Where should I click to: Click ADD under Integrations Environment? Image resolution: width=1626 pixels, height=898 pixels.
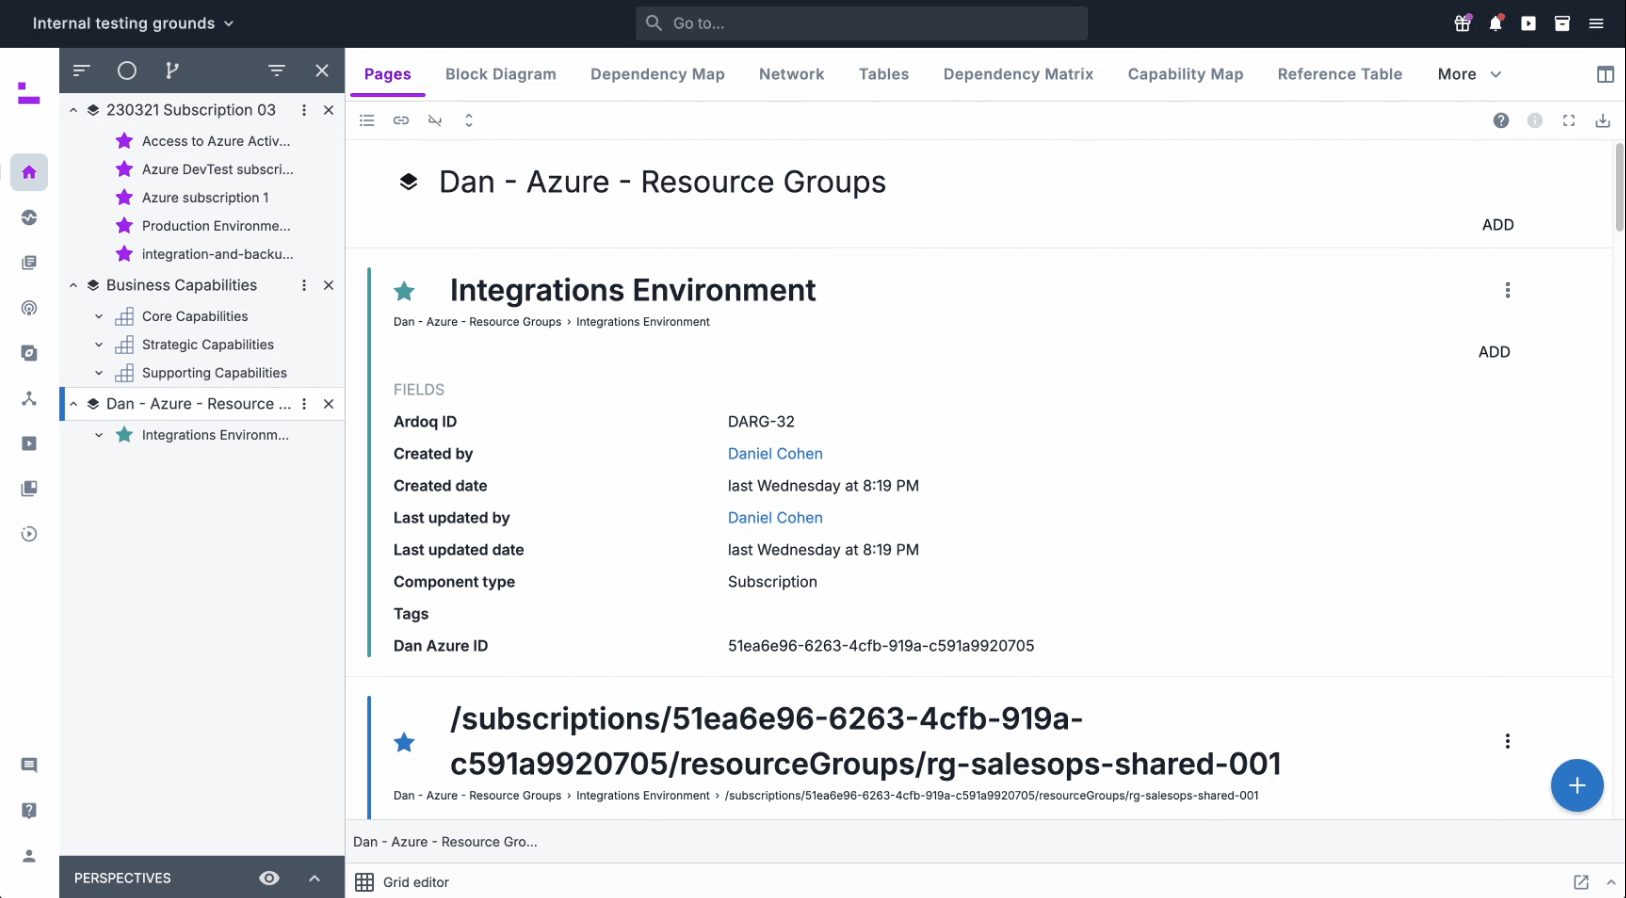[x=1493, y=352]
